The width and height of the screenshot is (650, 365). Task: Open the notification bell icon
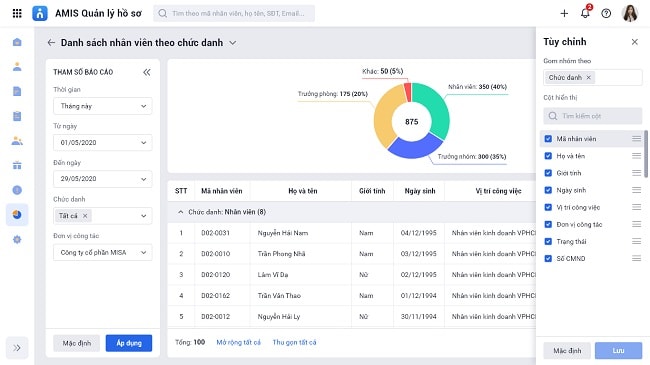pyautogui.click(x=585, y=13)
